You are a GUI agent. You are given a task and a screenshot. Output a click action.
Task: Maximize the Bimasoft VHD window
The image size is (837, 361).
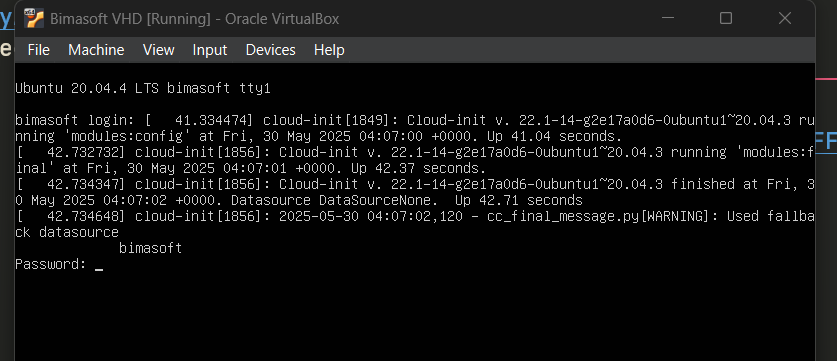pyautogui.click(x=726, y=19)
